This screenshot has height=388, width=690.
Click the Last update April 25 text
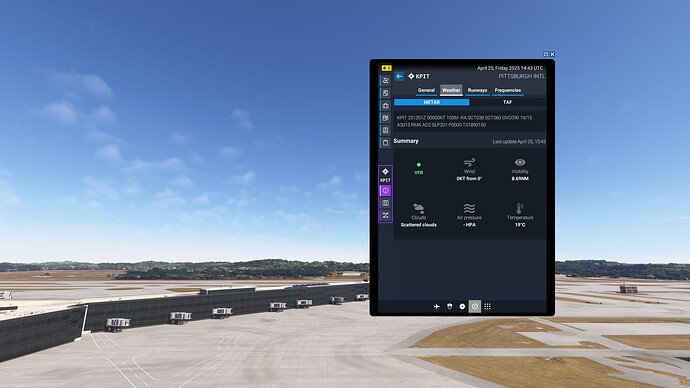[519, 142]
